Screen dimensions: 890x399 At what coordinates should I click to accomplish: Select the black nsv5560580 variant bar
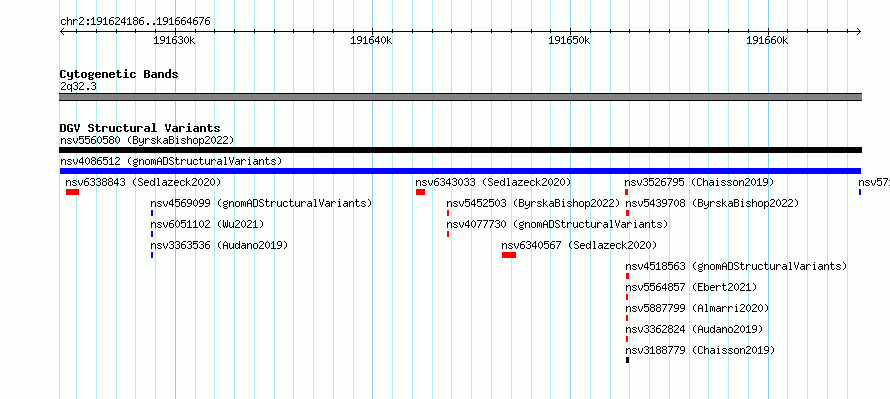click(x=460, y=150)
